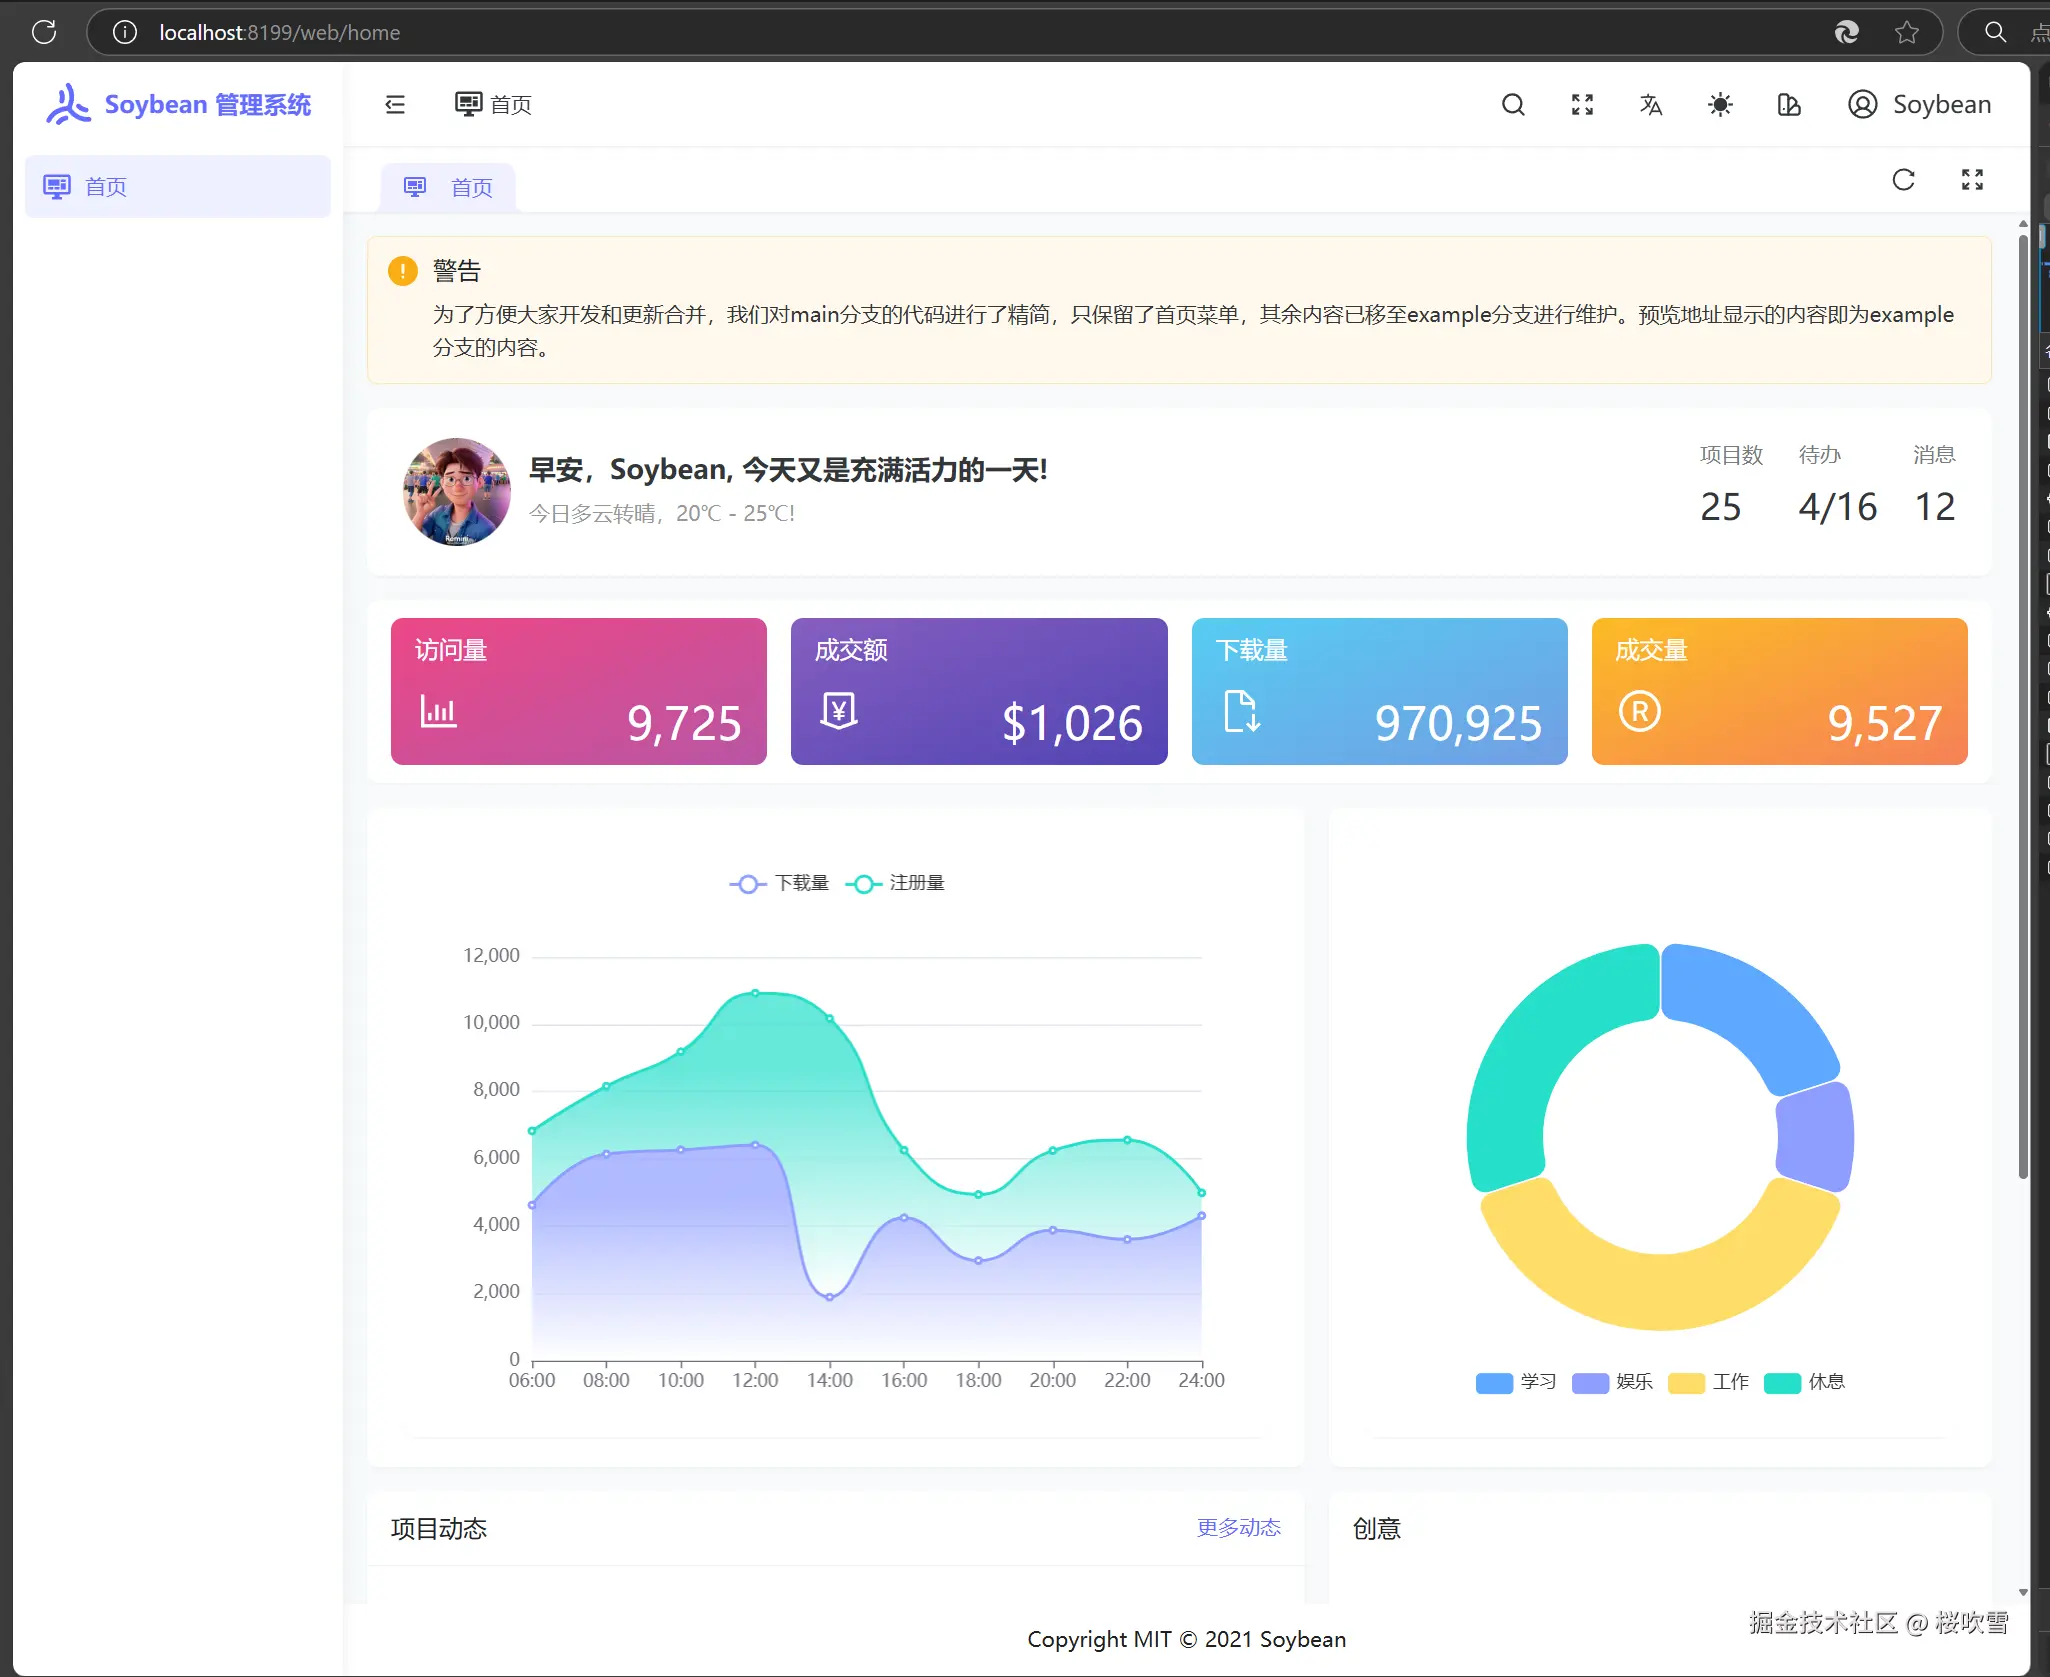Image resolution: width=2050 pixels, height=1677 pixels.
Task: Open the Soybean user avatar menu
Action: coord(1919,104)
